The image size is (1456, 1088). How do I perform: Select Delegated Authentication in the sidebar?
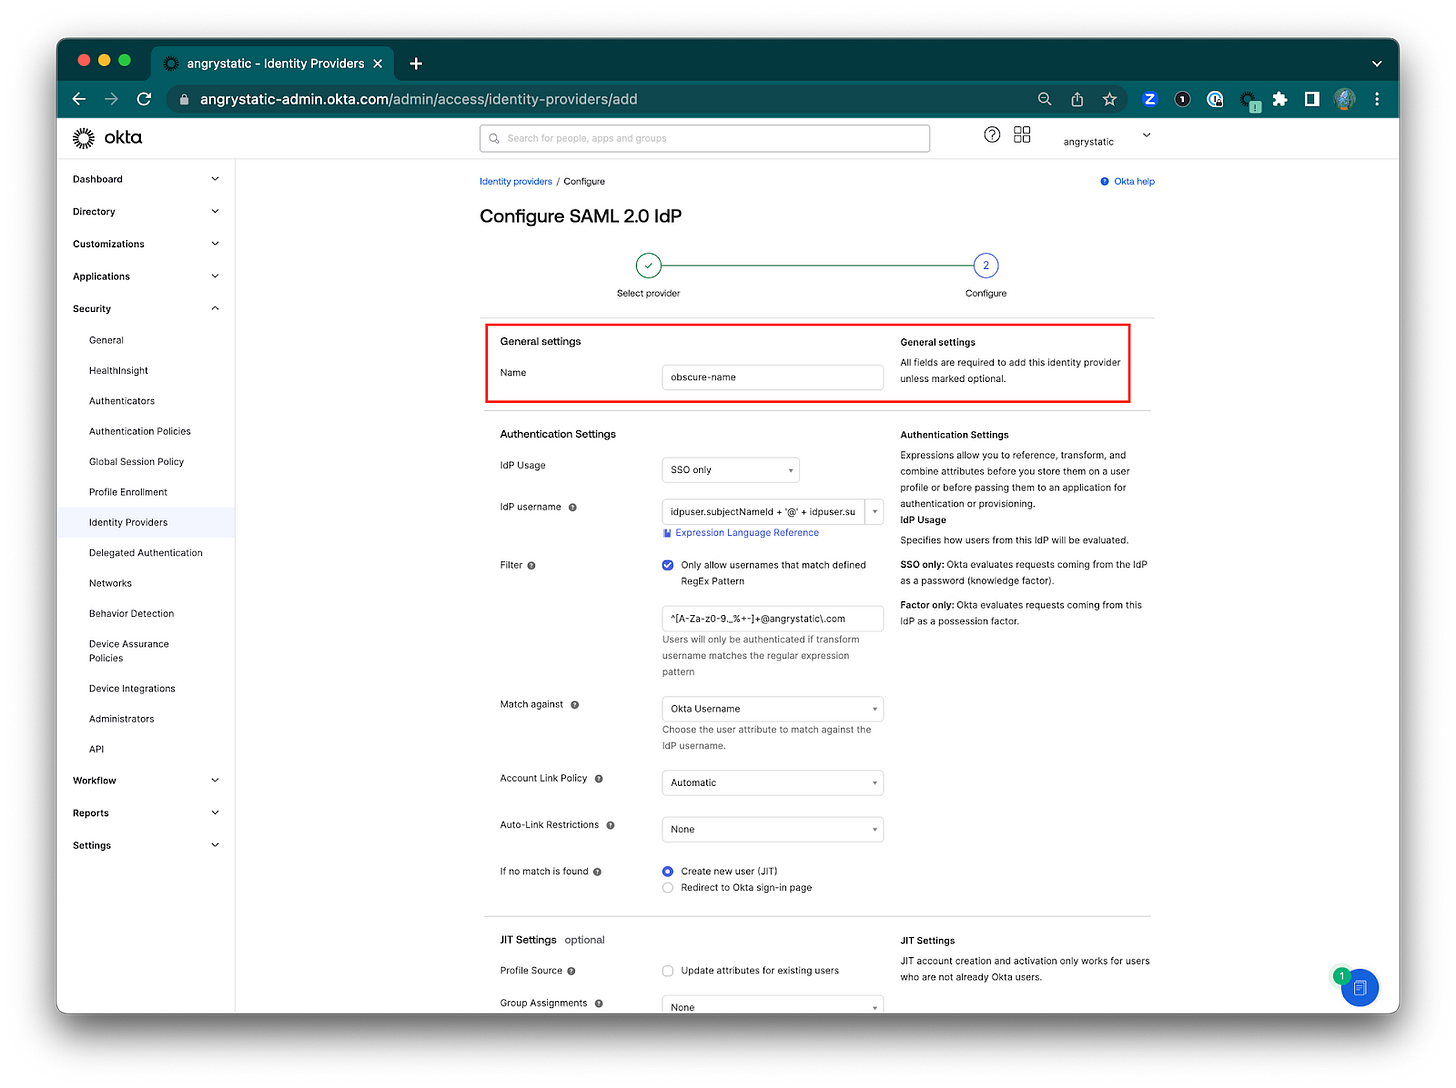coord(145,552)
